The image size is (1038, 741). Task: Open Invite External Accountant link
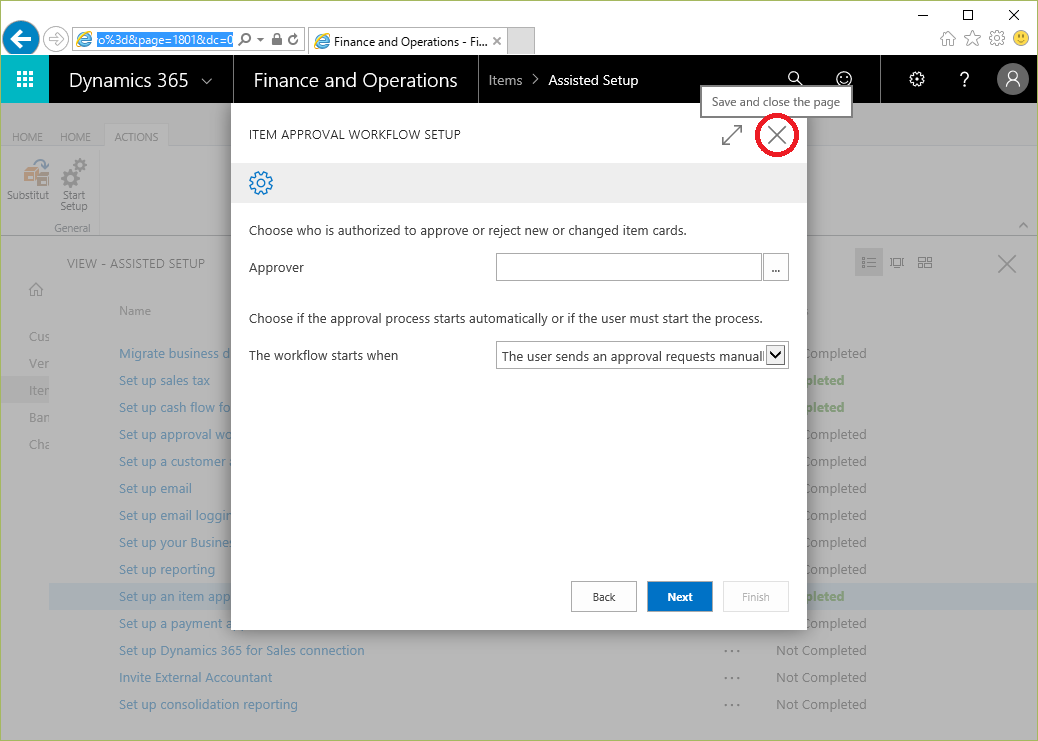[x=195, y=677]
